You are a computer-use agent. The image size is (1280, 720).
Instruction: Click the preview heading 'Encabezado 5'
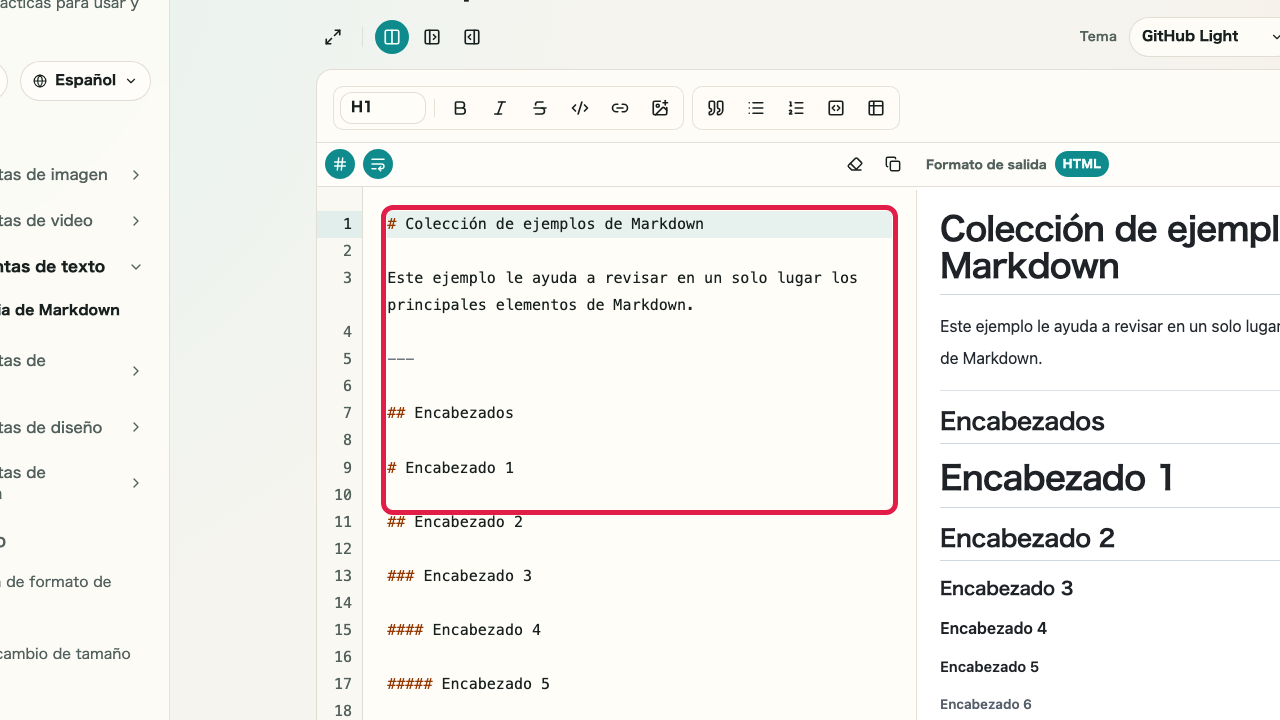(x=989, y=667)
